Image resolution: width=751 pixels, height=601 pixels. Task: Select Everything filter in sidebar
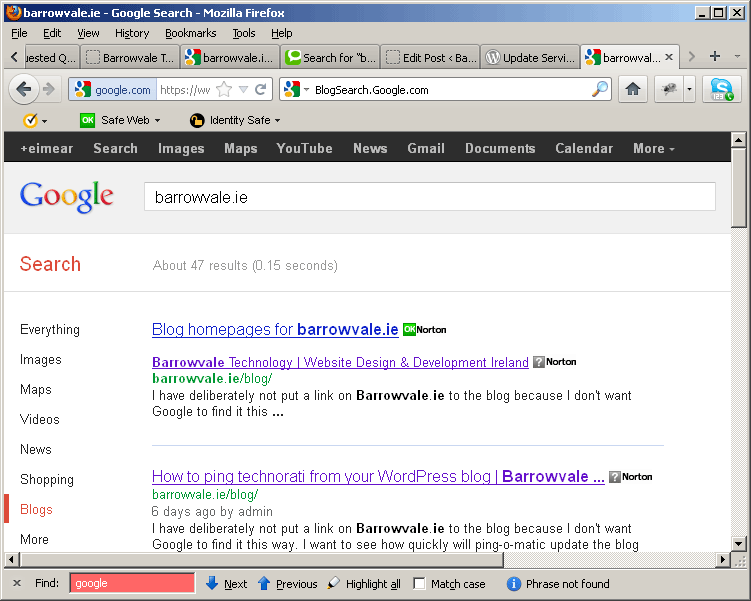click(50, 329)
